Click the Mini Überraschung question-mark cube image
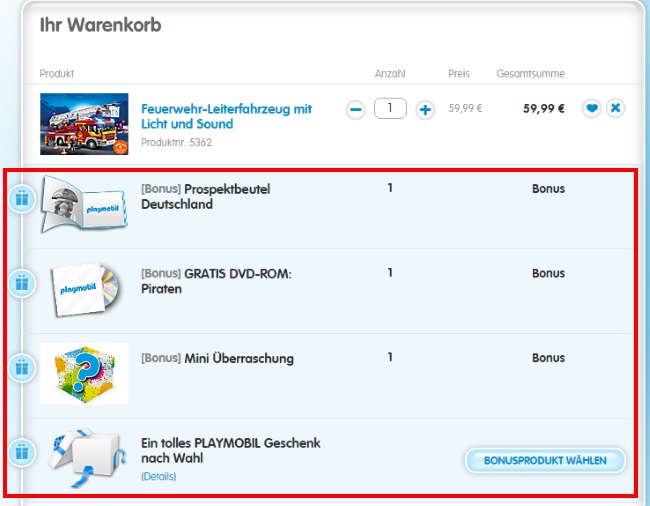Viewport: 650px width, 506px height. pos(84,374)
